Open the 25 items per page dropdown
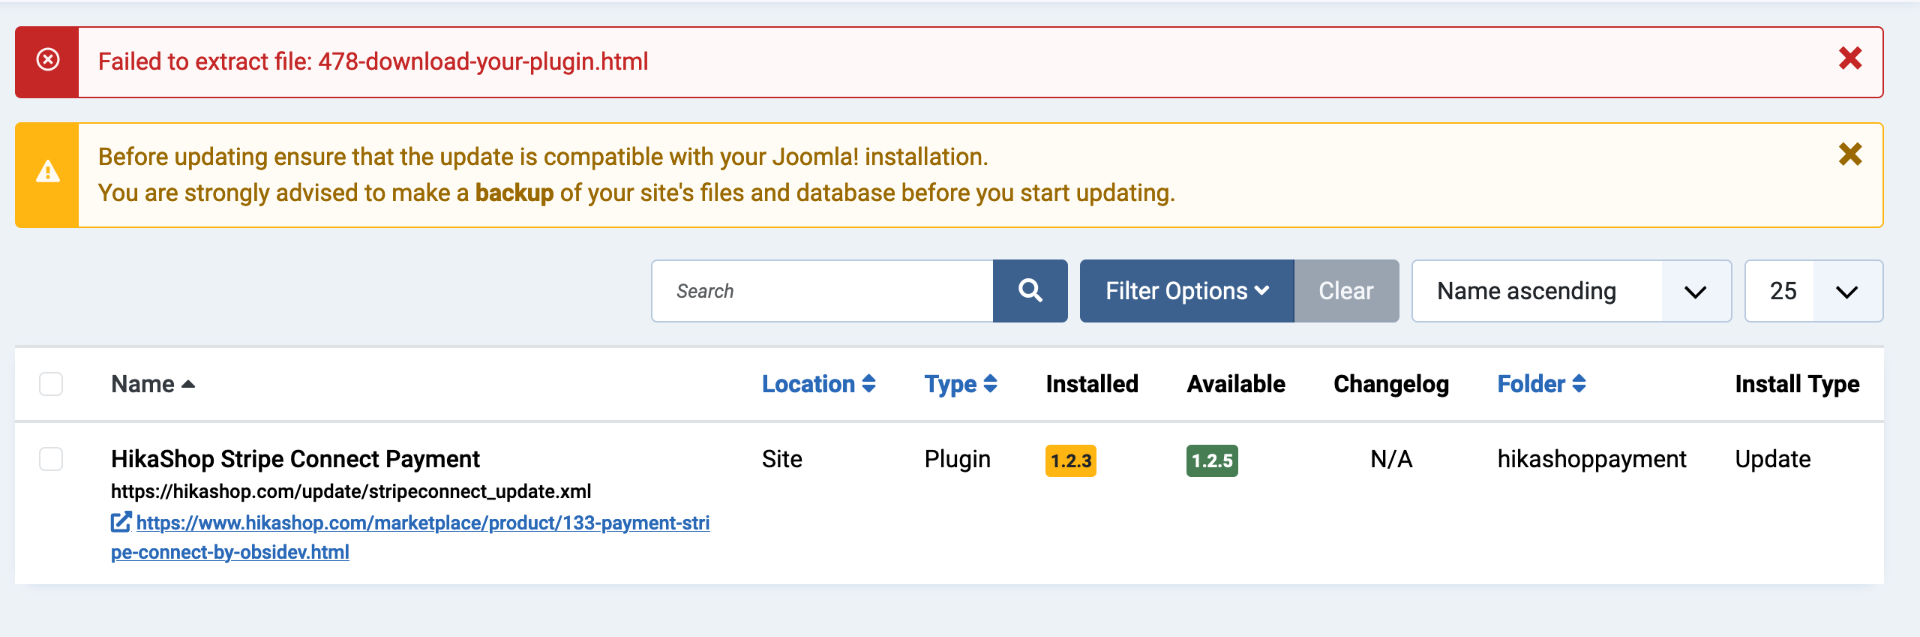The image size is (1920, 637). 1813,291
